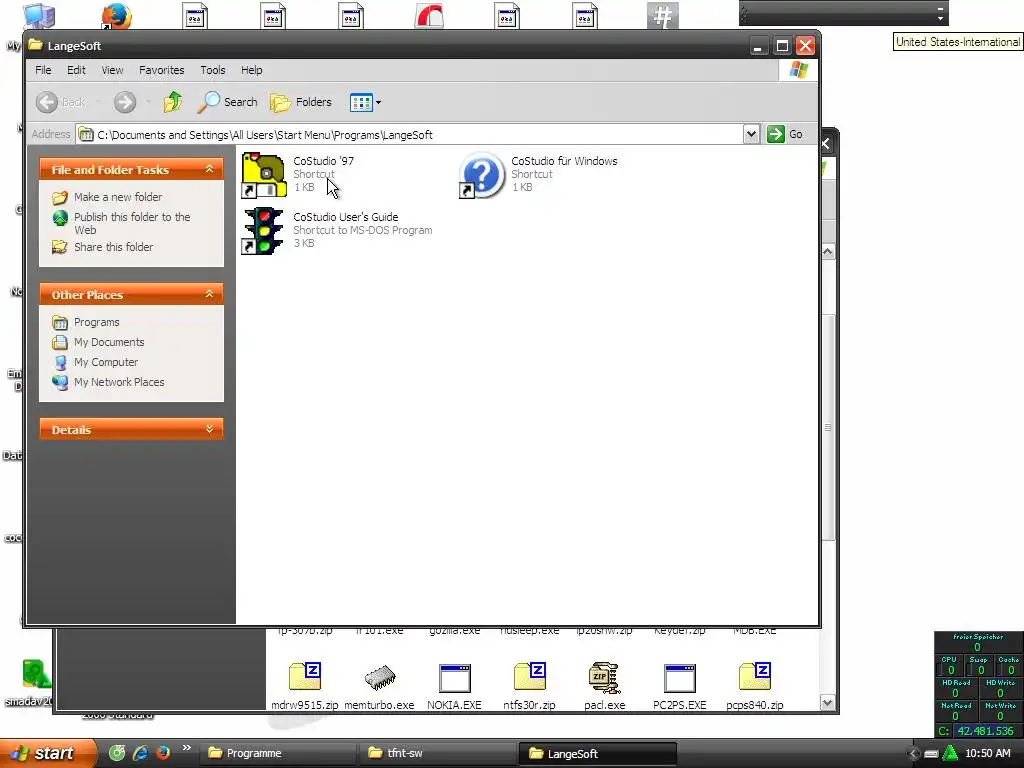The width and height of the screenshot is (1024, 768).
Task: Select mdrw9515.zip in the background window
Action: (304, 686)
